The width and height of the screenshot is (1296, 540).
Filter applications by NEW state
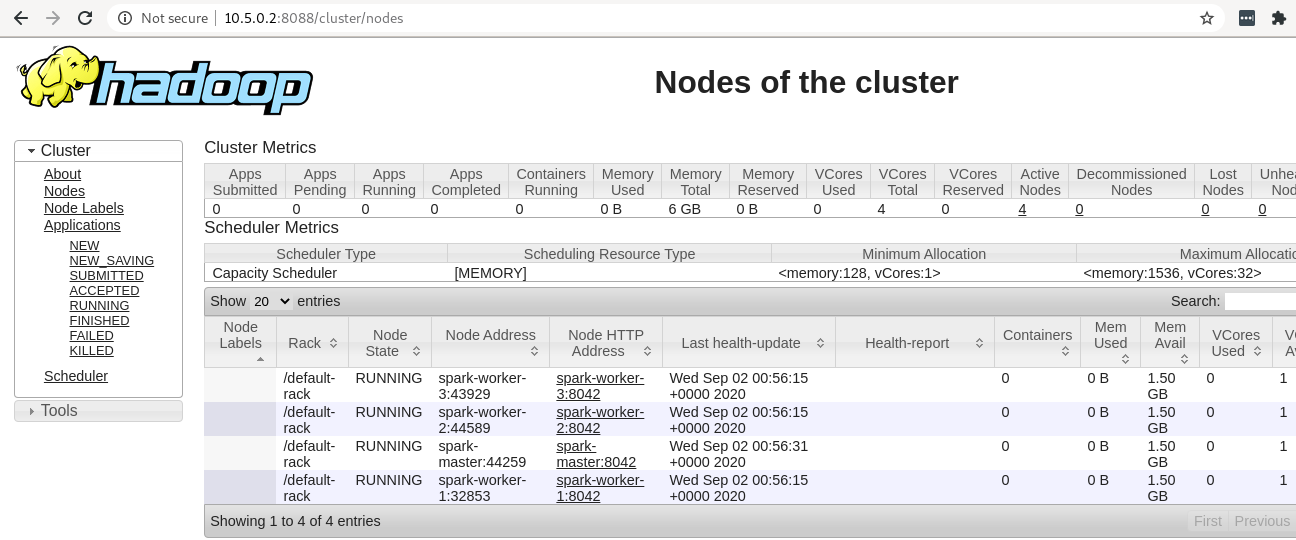tap(84, 246)
